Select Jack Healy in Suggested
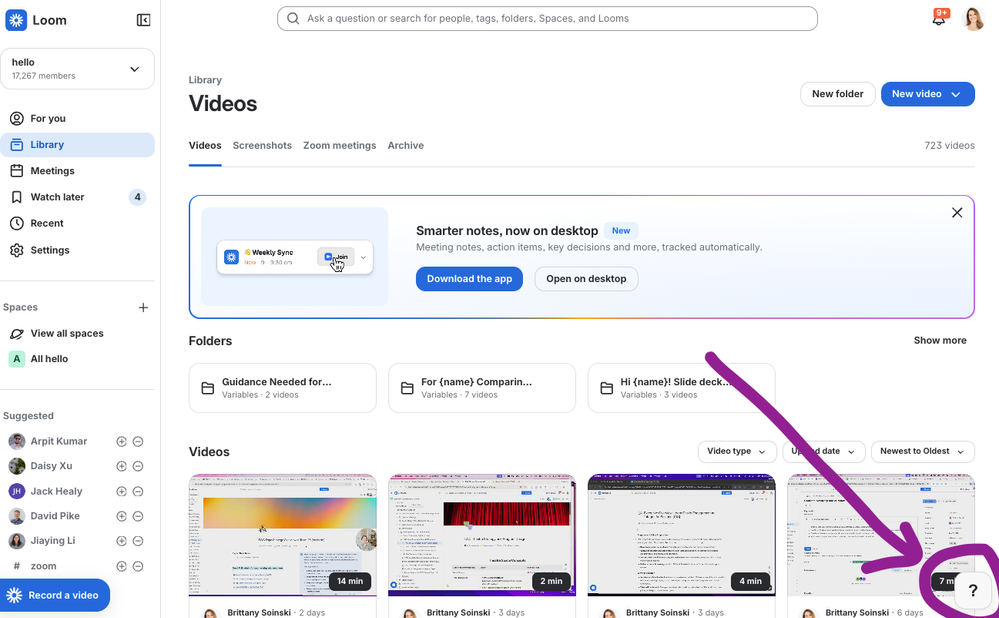The height and width of the screenshot is (618, 999). 56,491
